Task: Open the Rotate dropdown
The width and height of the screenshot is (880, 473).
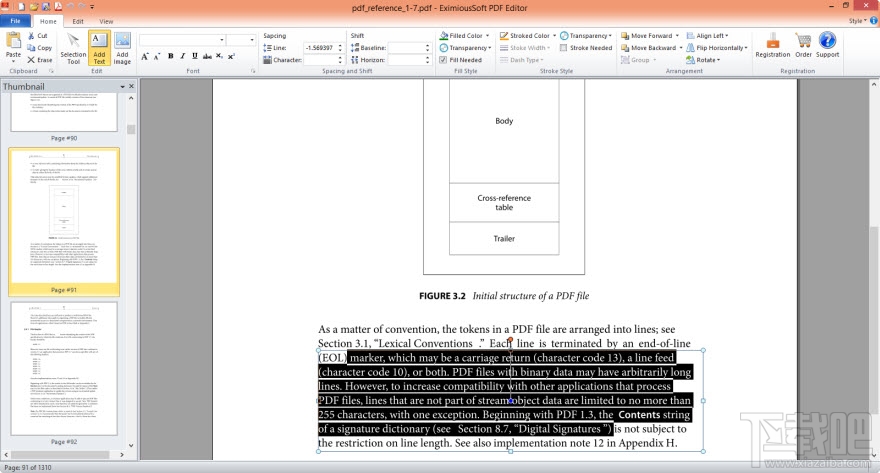Action: (x=703, y=59)
